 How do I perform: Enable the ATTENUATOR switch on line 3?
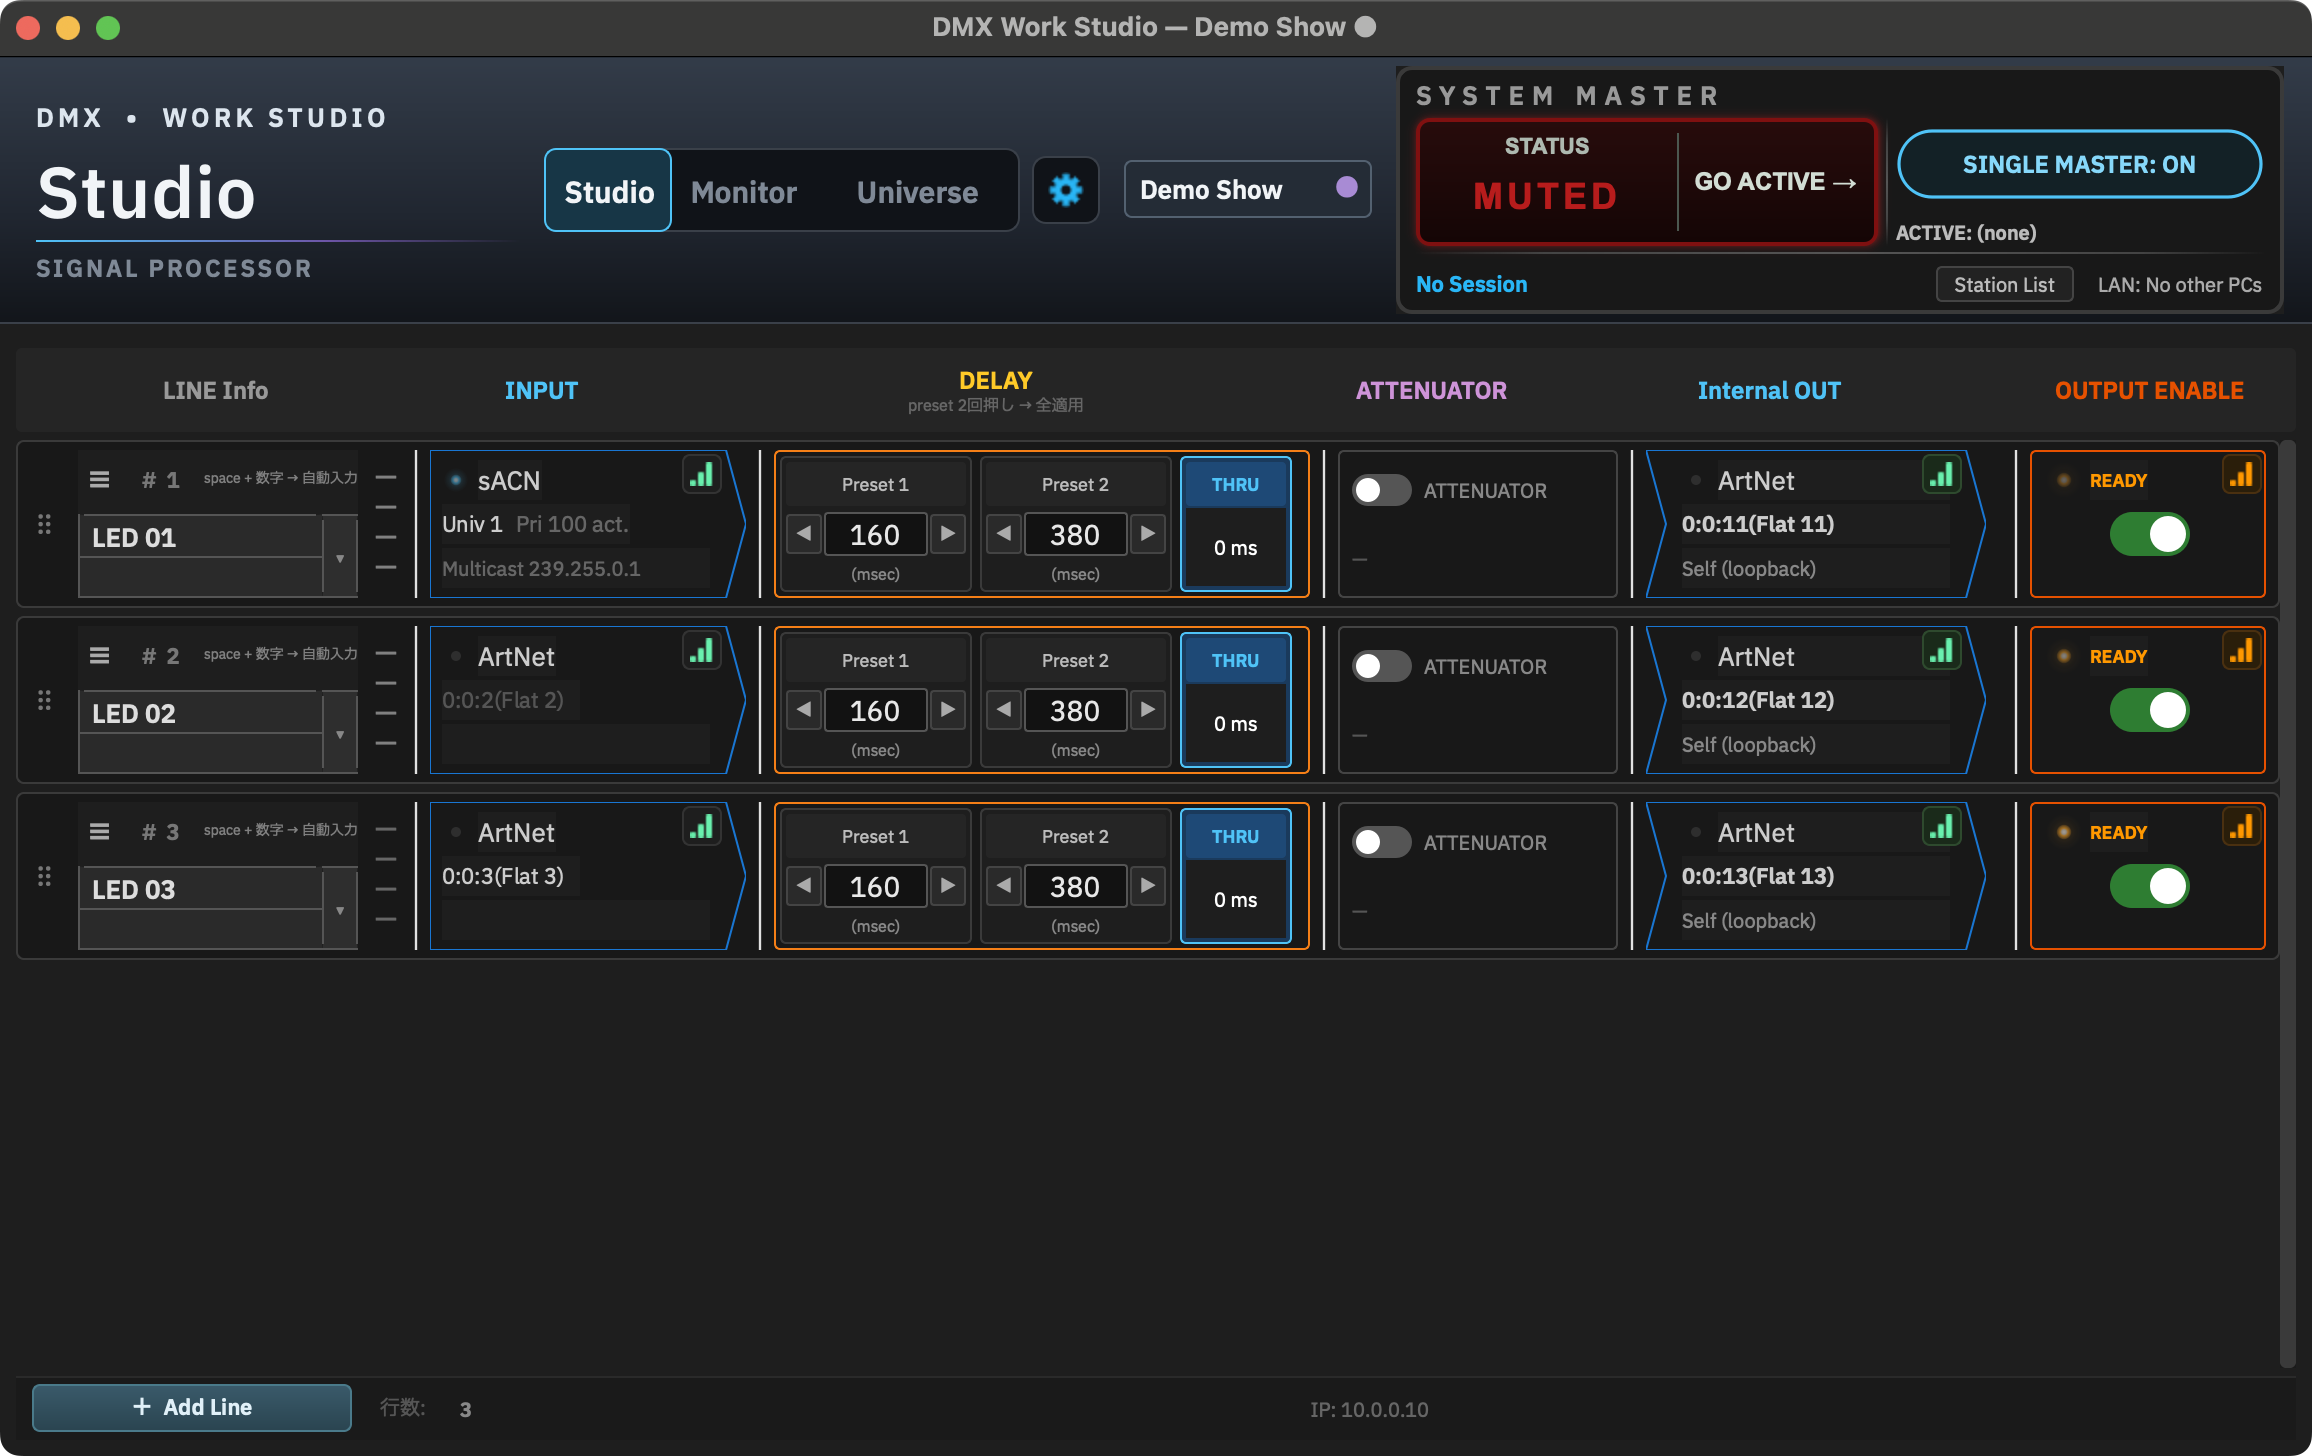tap(1381, 842)
